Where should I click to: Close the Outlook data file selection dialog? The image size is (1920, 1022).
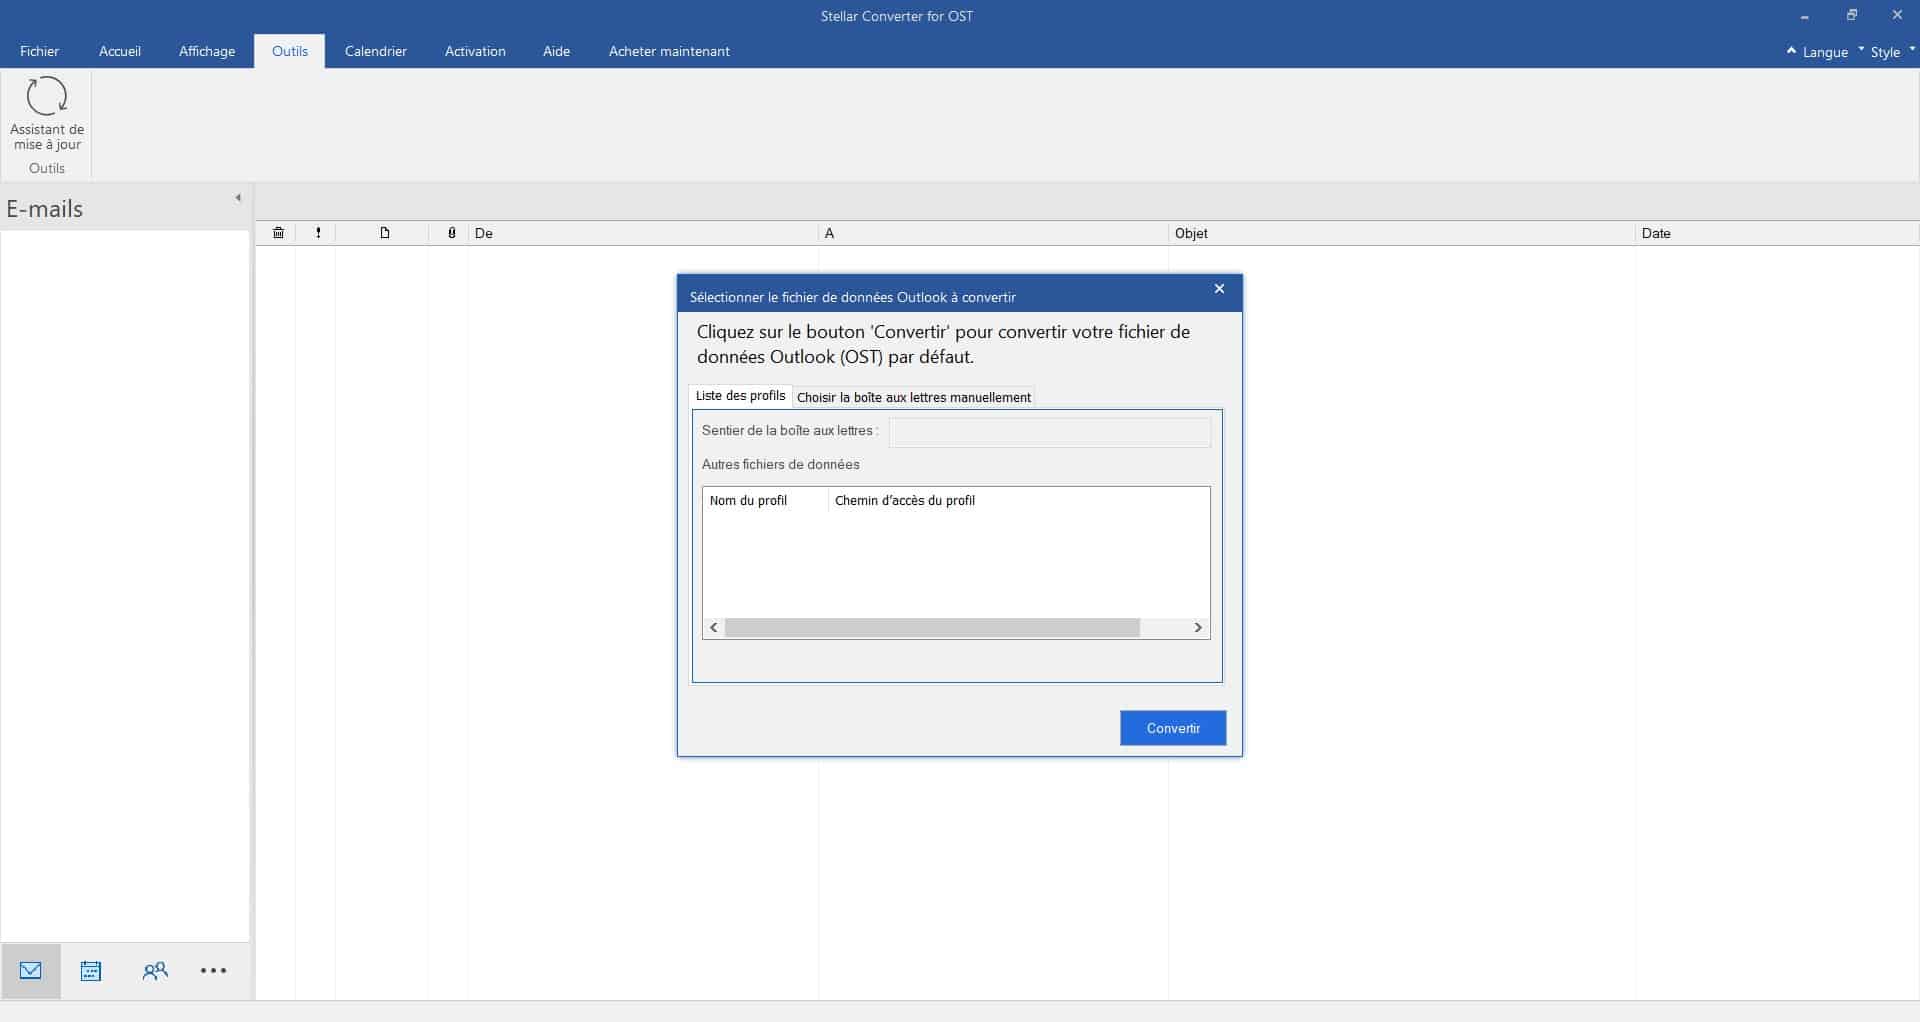tap(1219, 289)
